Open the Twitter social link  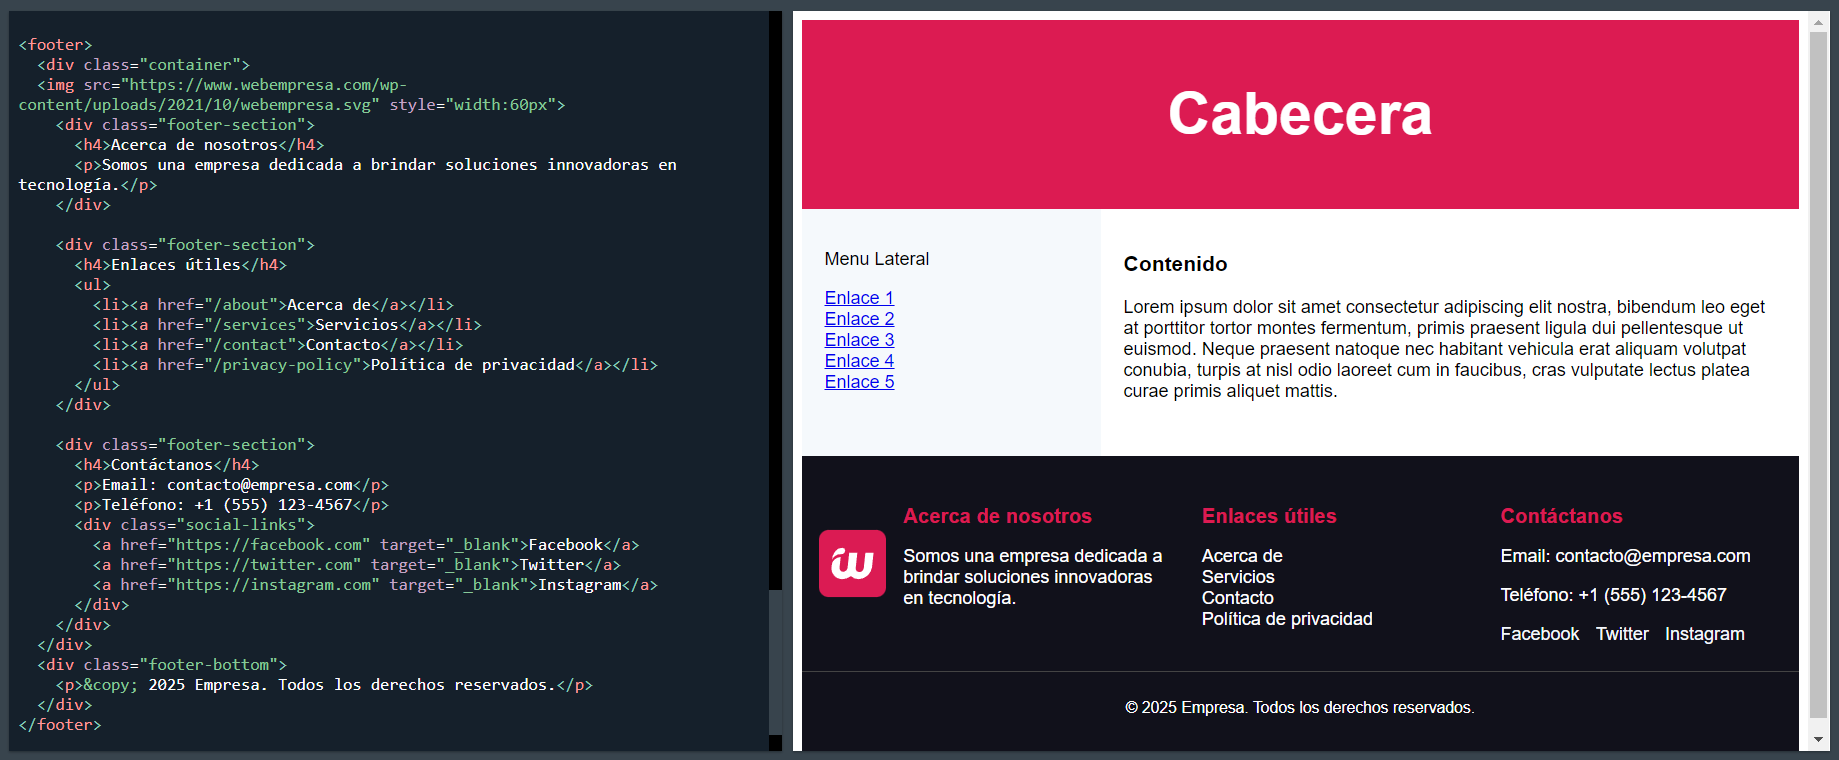click(x=1622, y=634)
